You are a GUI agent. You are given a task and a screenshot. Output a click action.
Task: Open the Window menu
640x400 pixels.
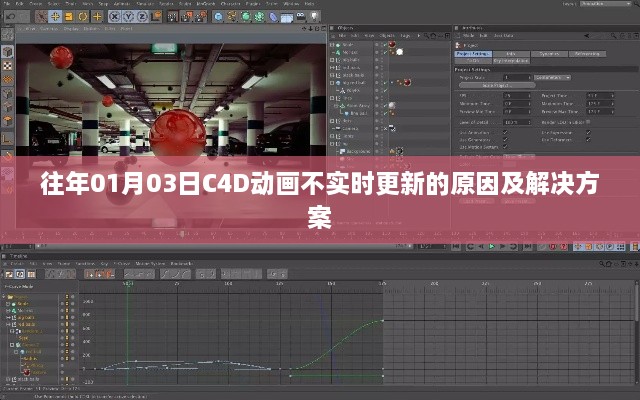click(x=291, y=4)
